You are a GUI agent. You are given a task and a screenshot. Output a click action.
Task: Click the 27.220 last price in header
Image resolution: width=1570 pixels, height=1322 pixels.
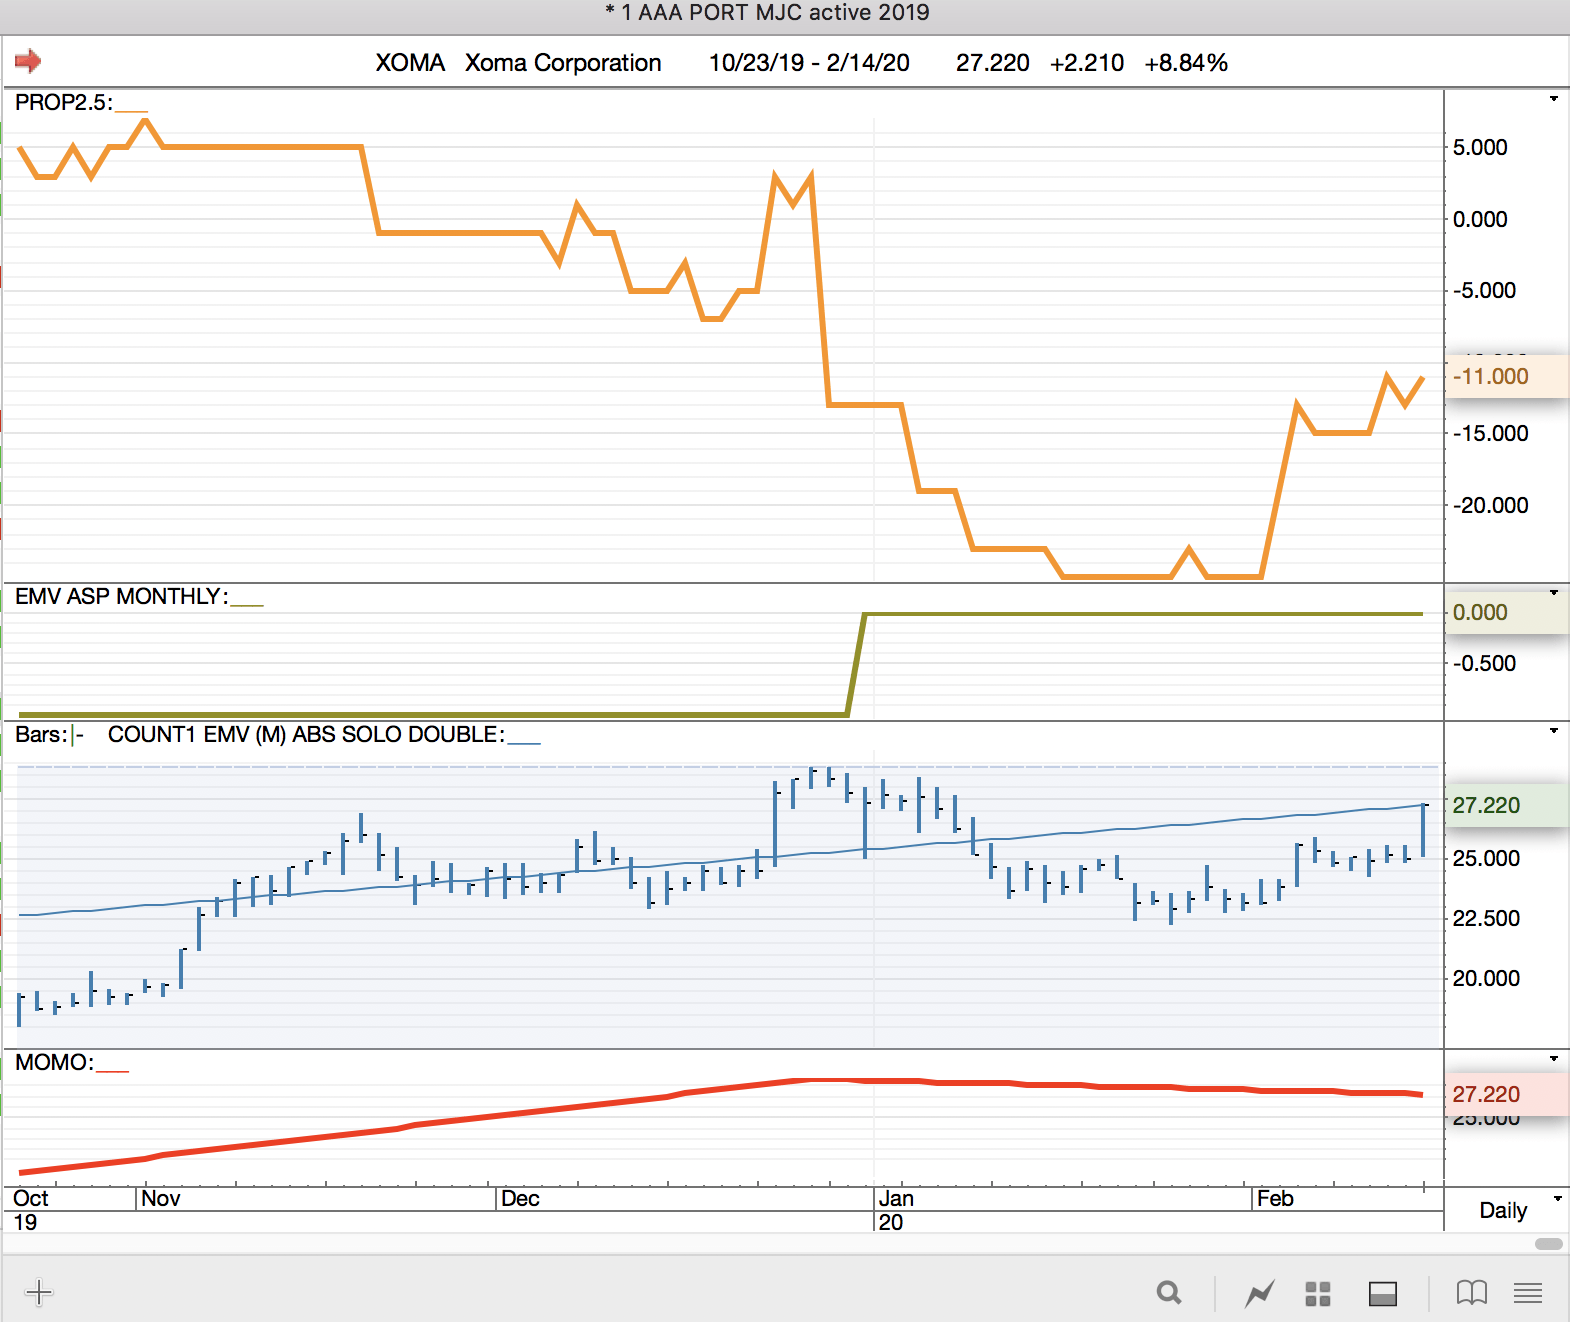pyautogui.click(x=992, y=63)
